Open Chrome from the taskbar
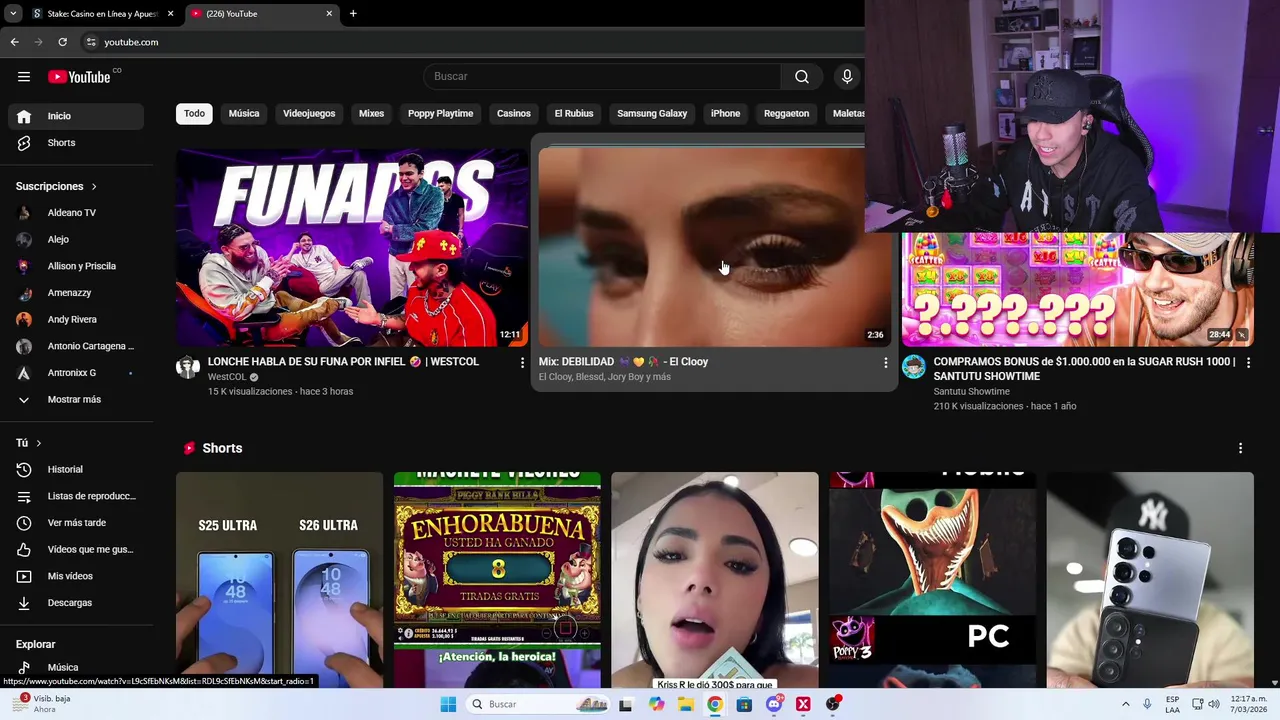Image resolution: width=1280 pixels, height=720 pixels. coord(714,704)
